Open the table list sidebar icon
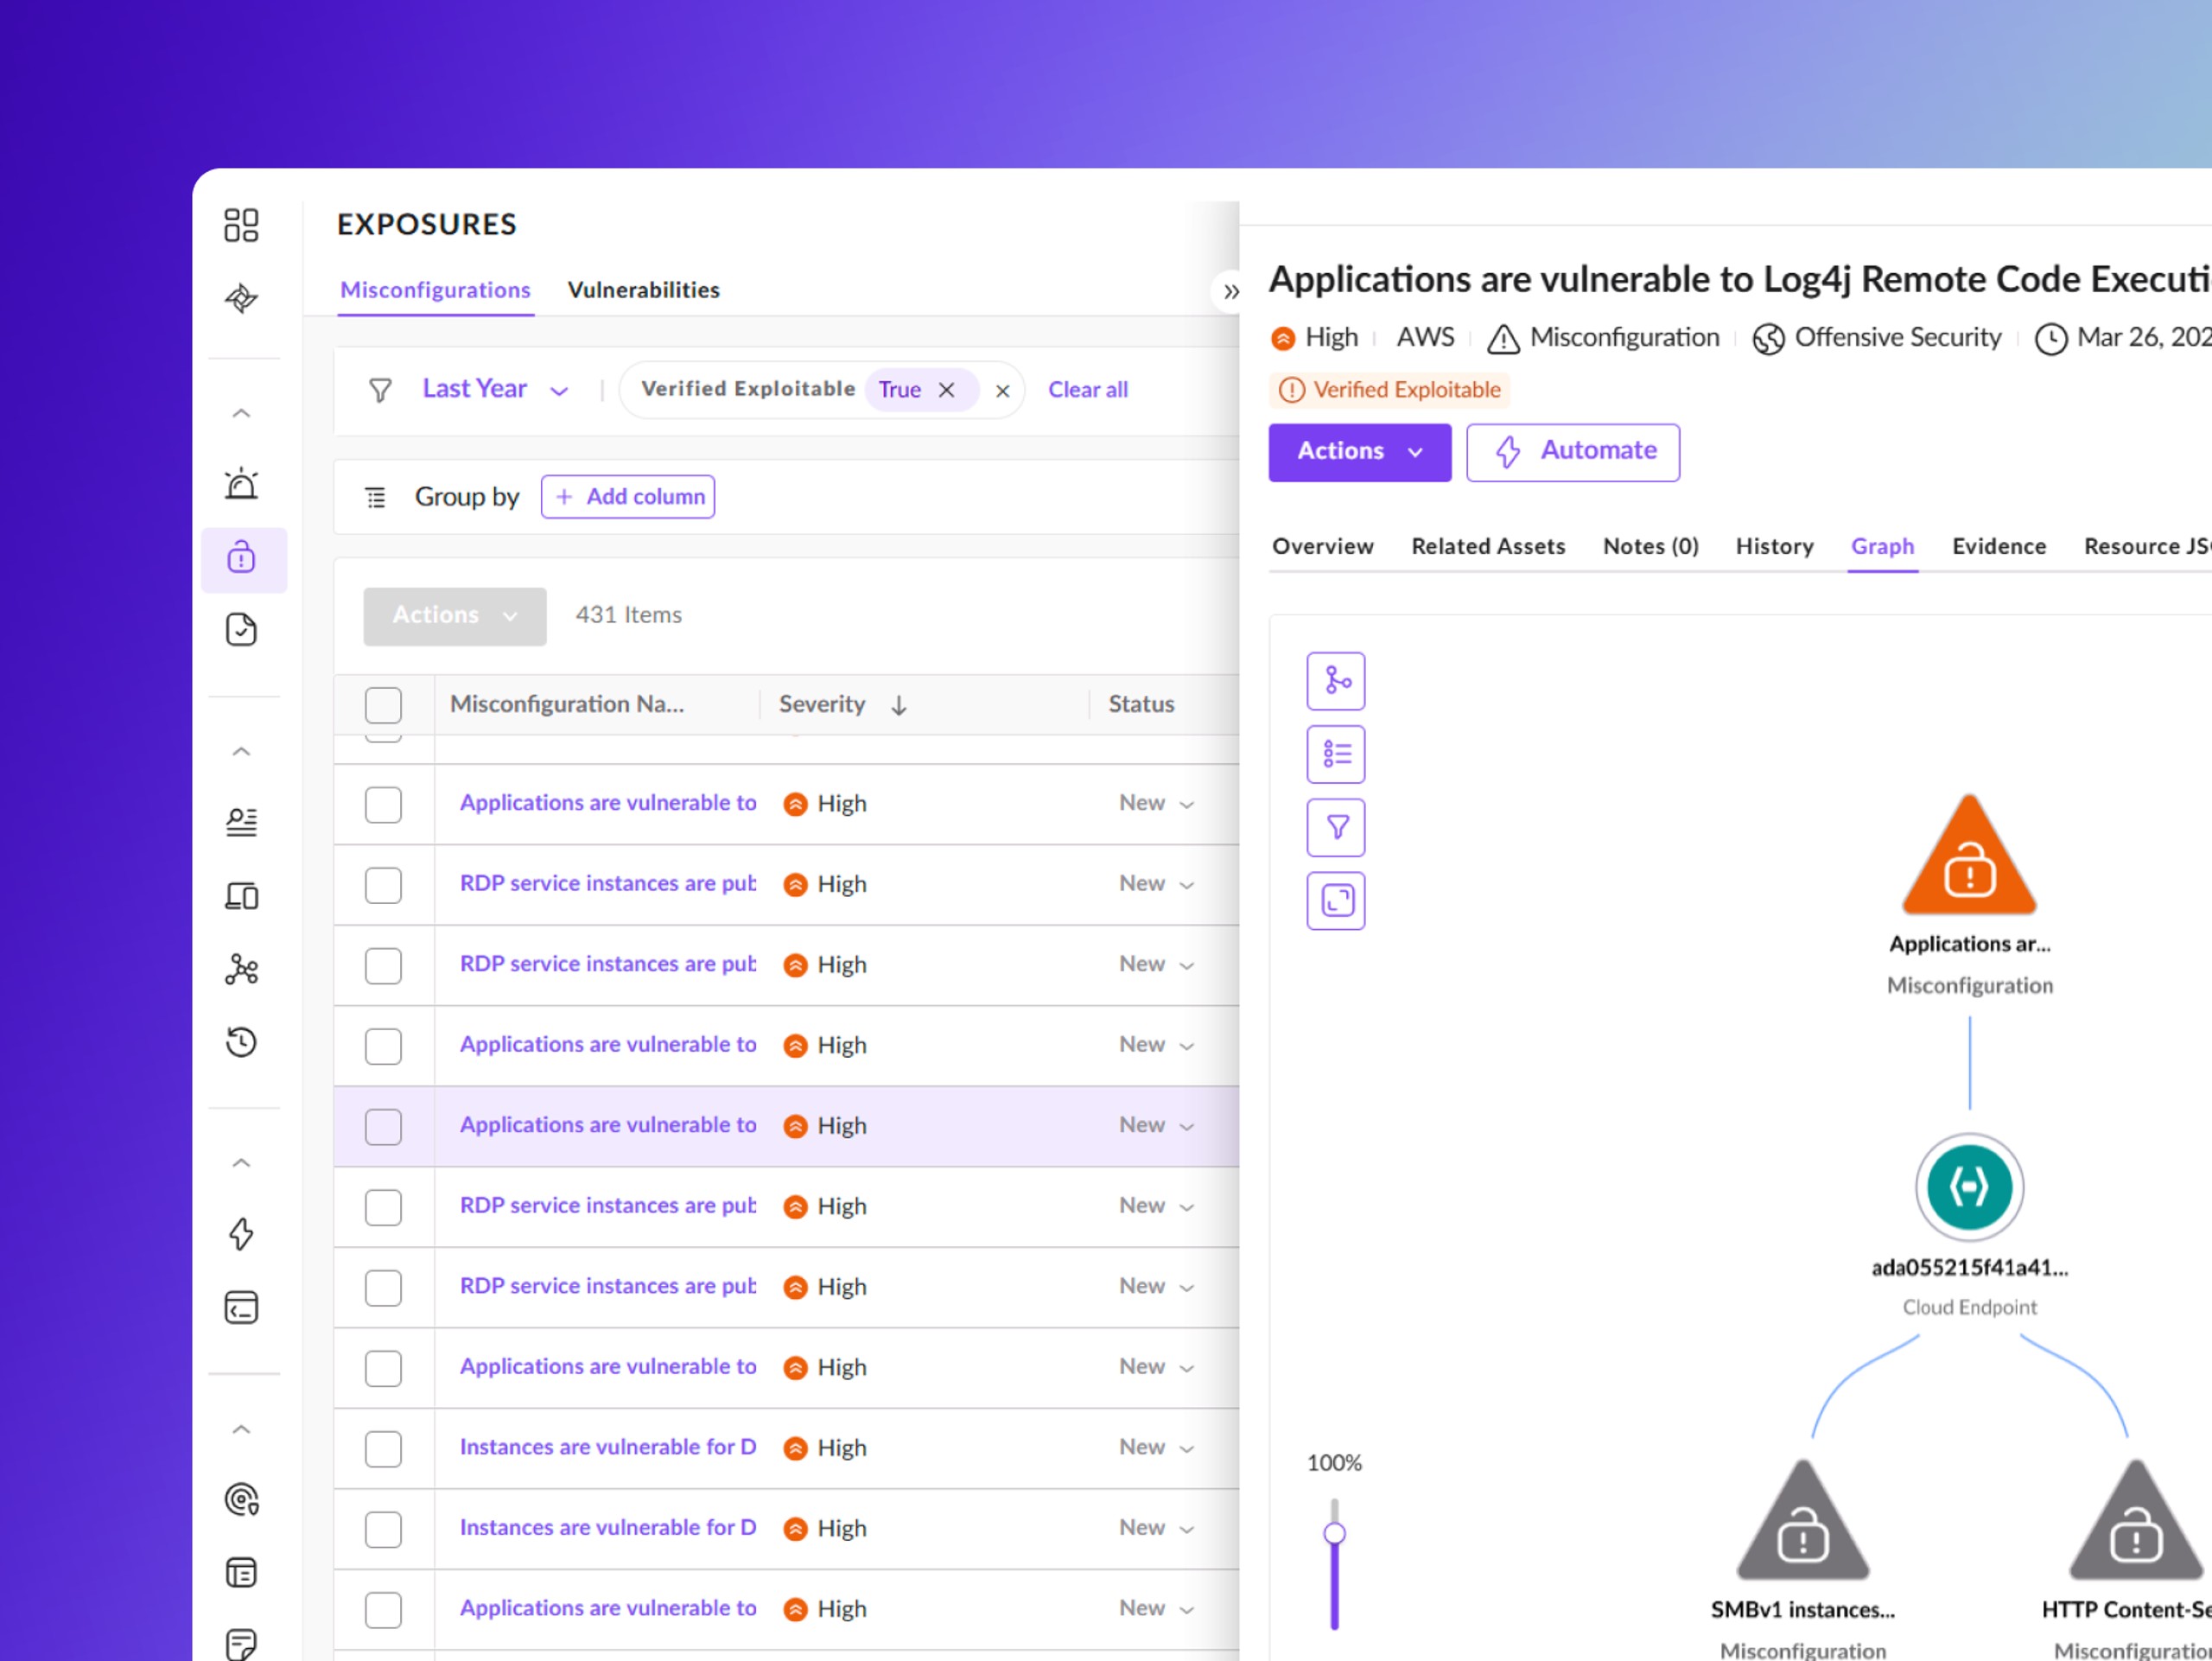 coord(241,1572)
